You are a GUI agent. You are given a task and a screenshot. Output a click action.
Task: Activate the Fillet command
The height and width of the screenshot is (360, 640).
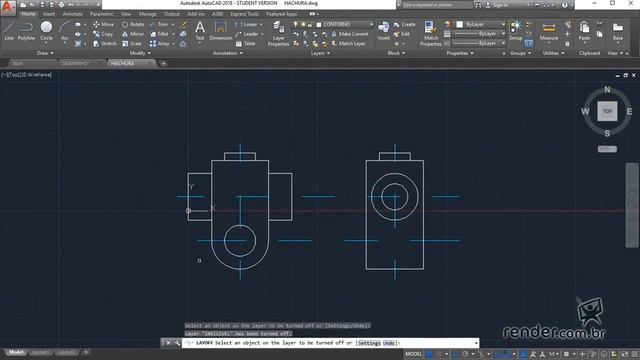pyautogui.click(x=159, y=34)
